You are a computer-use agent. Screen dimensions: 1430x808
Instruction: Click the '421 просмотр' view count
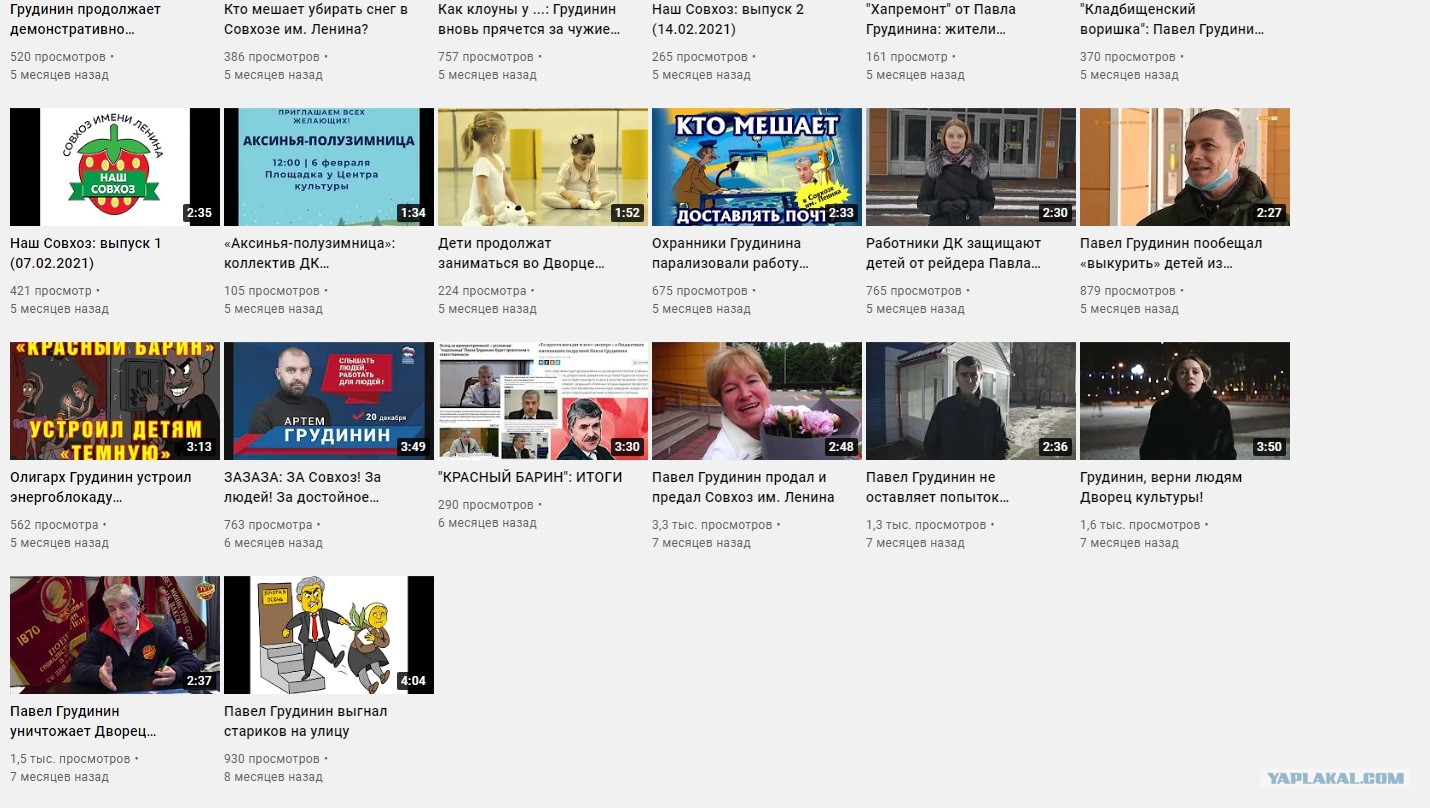click(51, 291)
